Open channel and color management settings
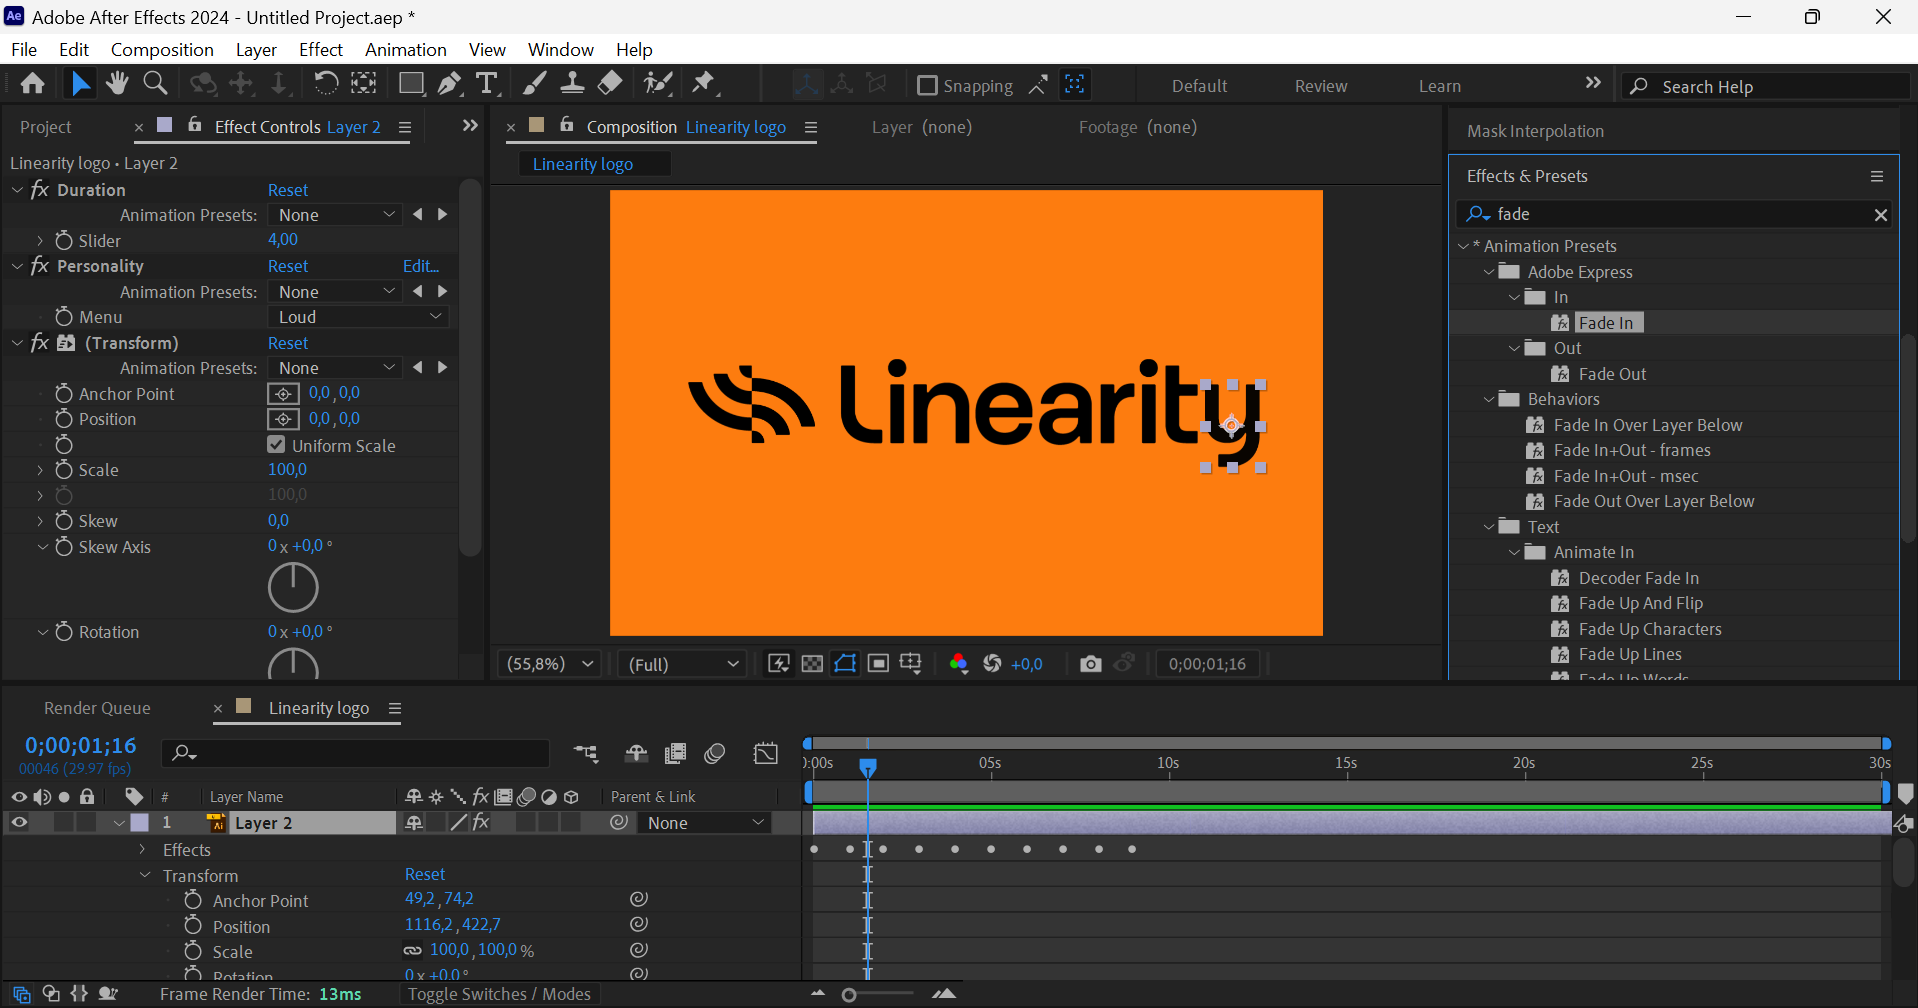The image size is (1918, 1008). (958, 664)
